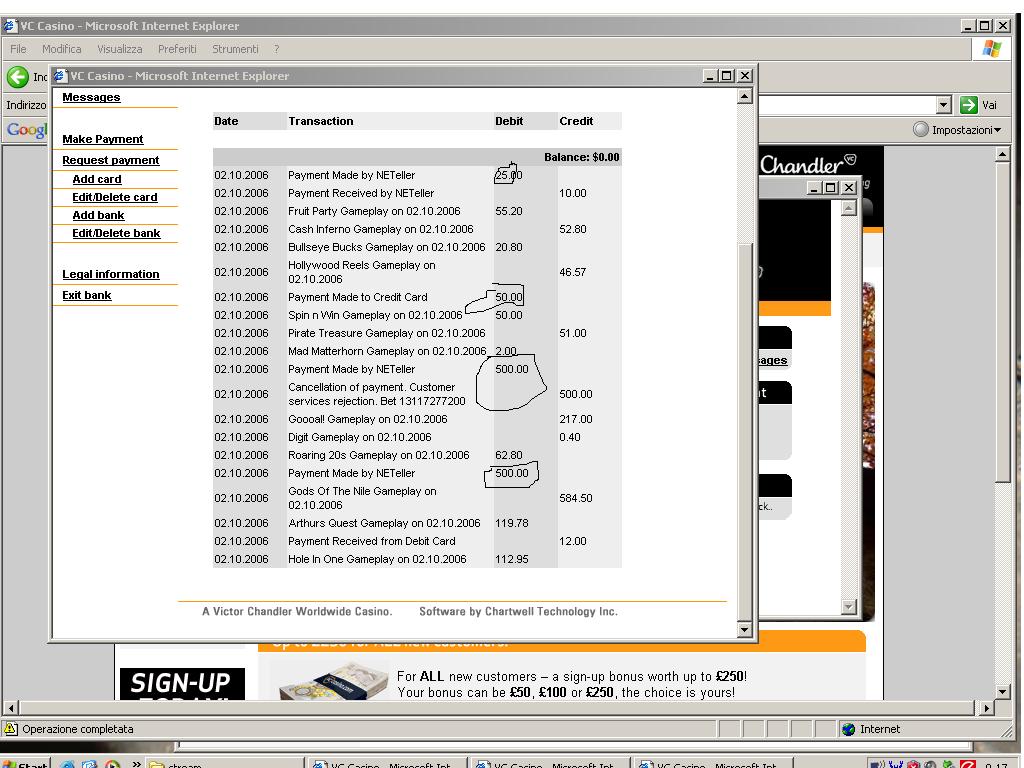The width and height of the screenshot is (1024, 768).
Task: Click Fruit Party Gameplay transaction row
Action: pos(417,211)
